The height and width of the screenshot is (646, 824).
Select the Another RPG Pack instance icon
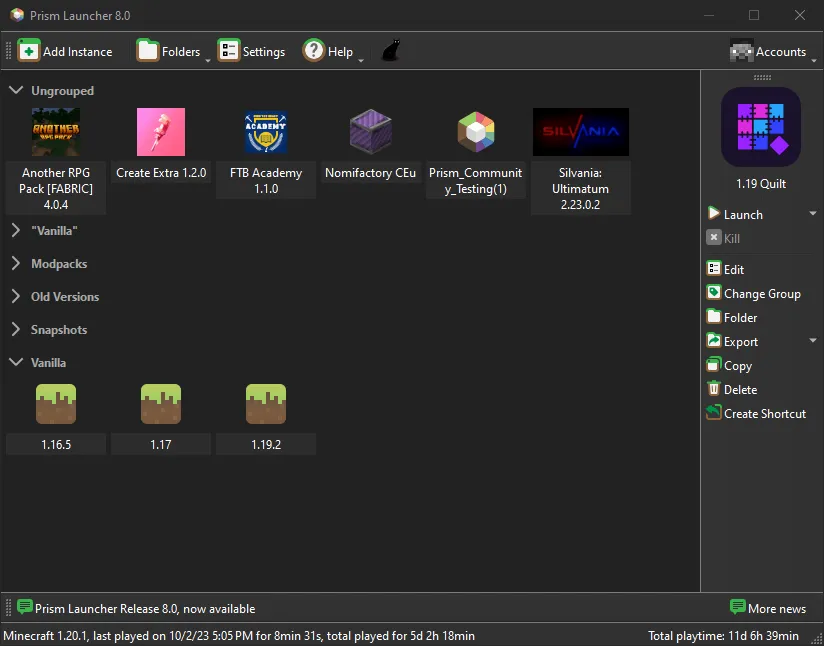[56, 132]
